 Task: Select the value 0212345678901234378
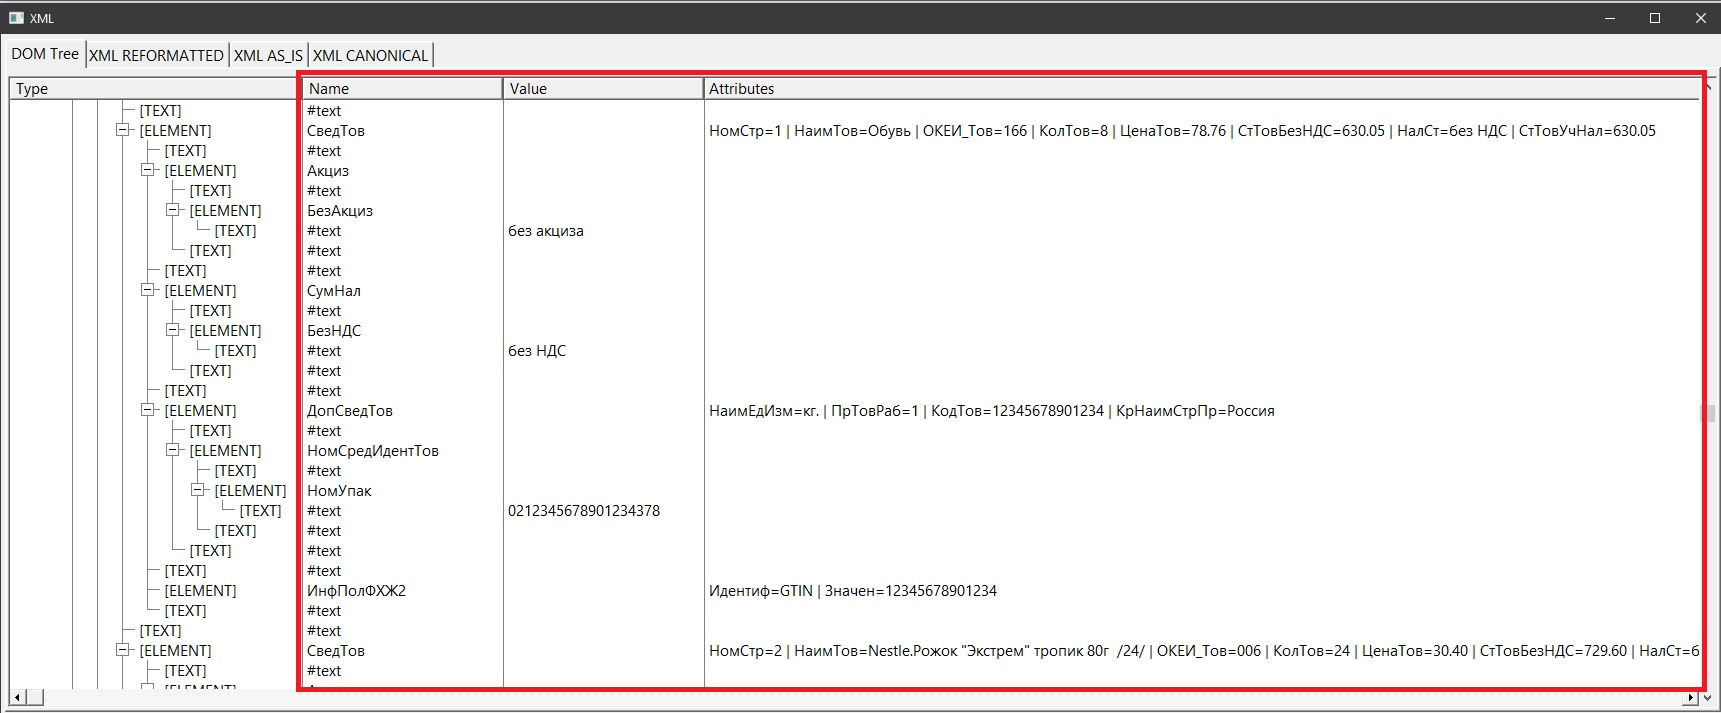click(584, 511)
